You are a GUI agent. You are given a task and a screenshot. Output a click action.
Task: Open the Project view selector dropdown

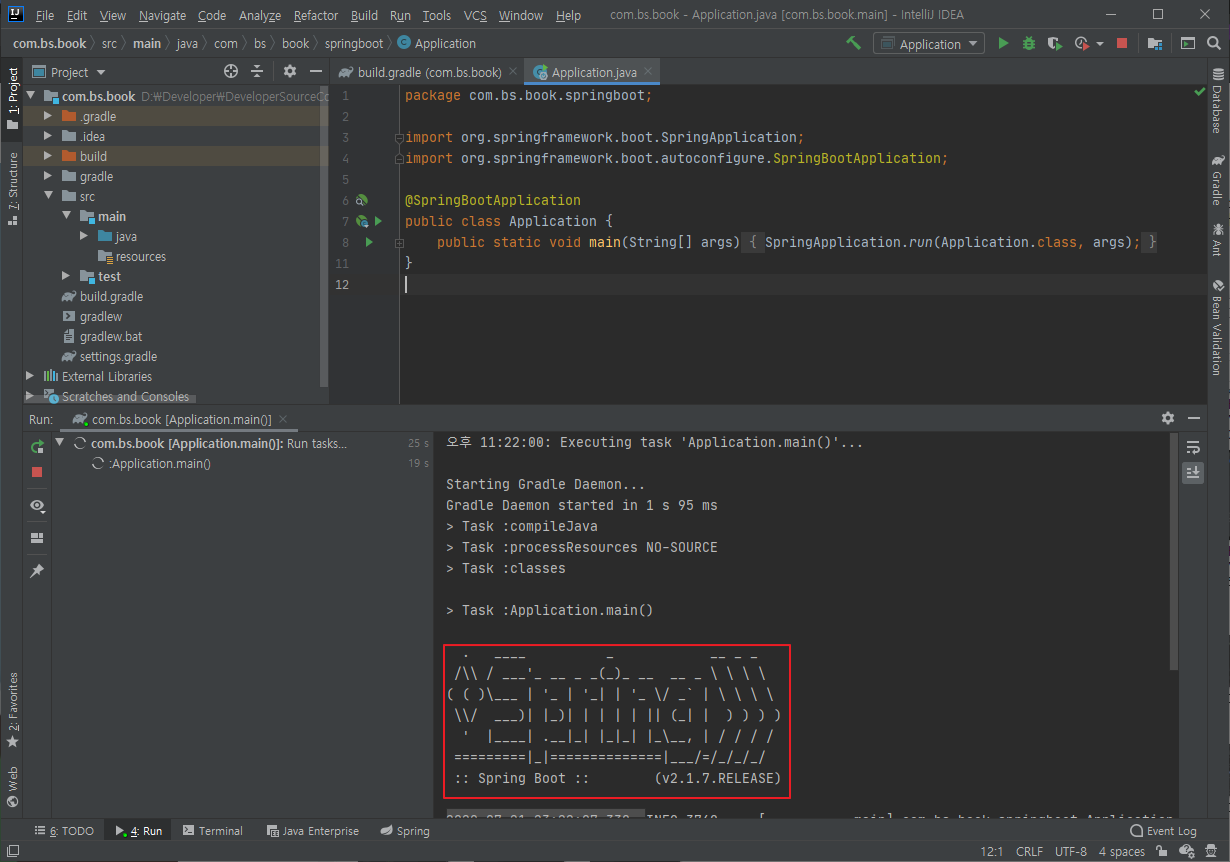[69, 72]
